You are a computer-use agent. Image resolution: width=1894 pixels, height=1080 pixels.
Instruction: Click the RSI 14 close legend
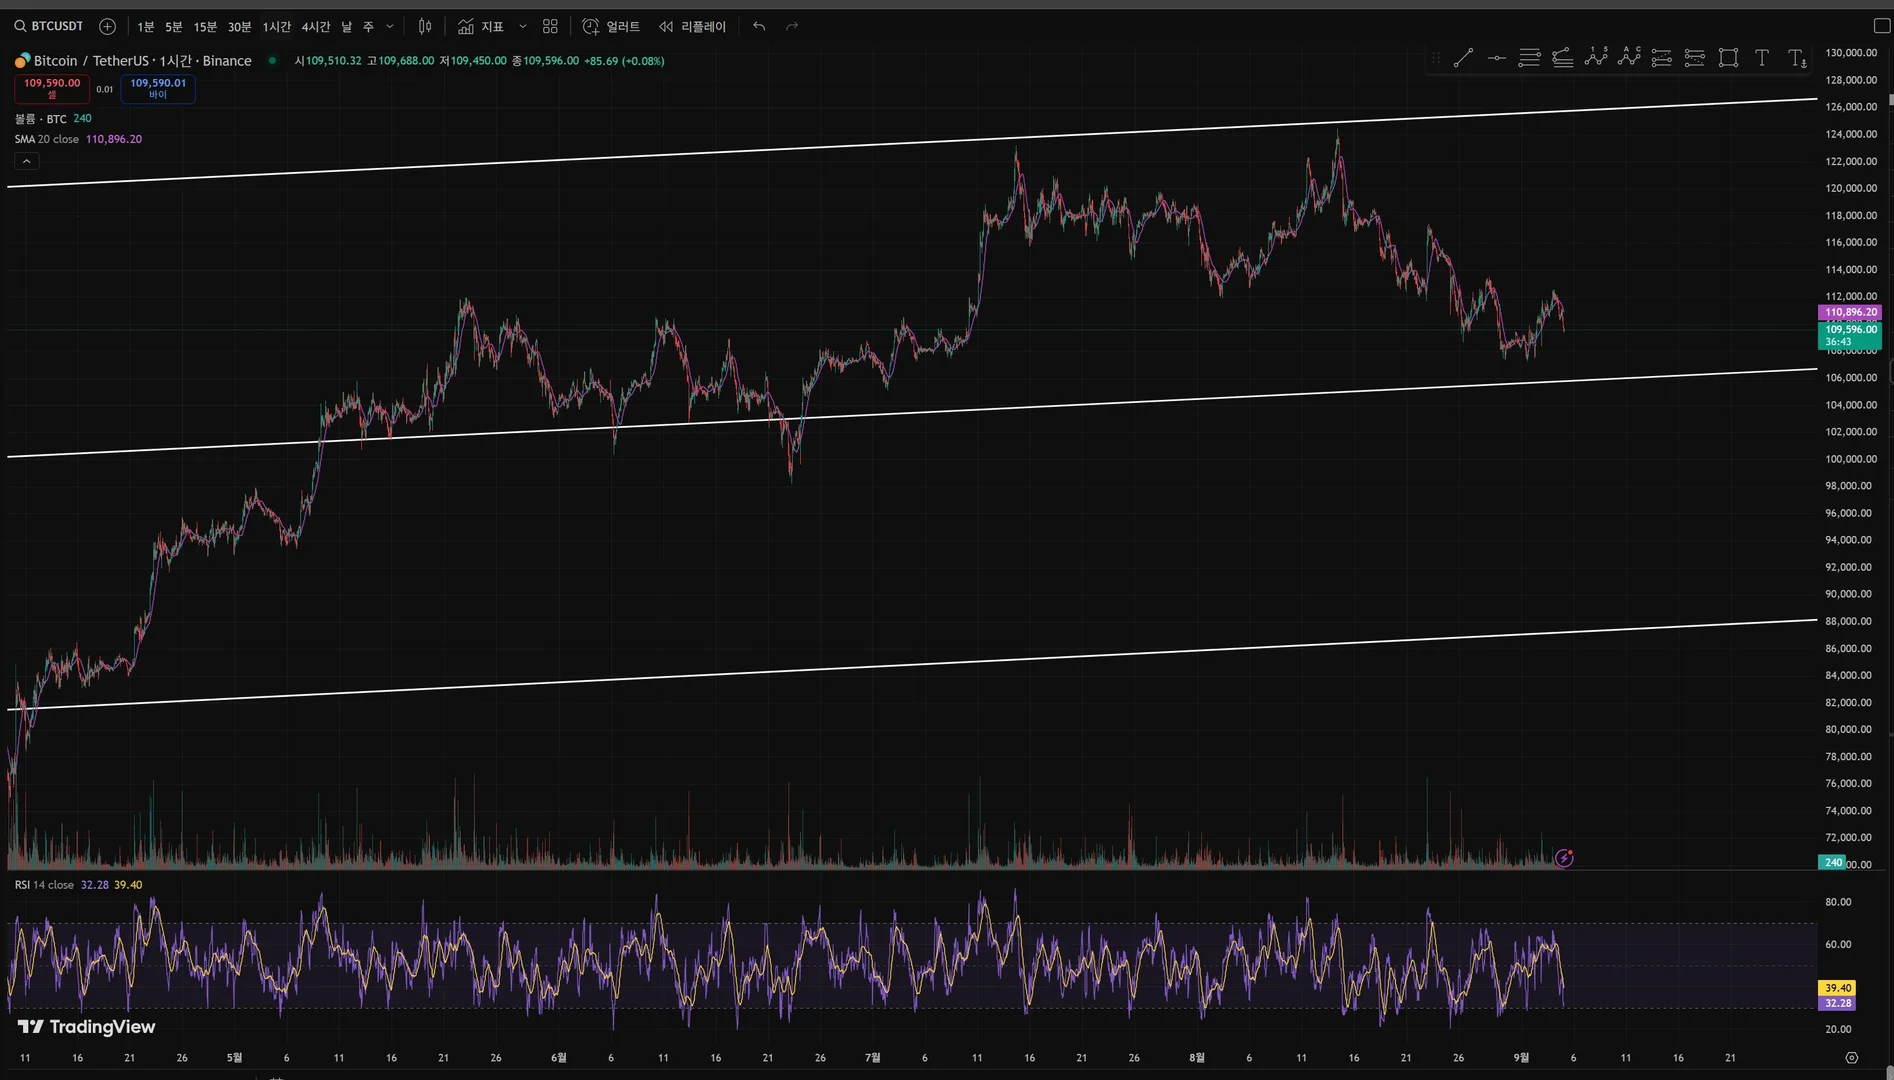44,885
